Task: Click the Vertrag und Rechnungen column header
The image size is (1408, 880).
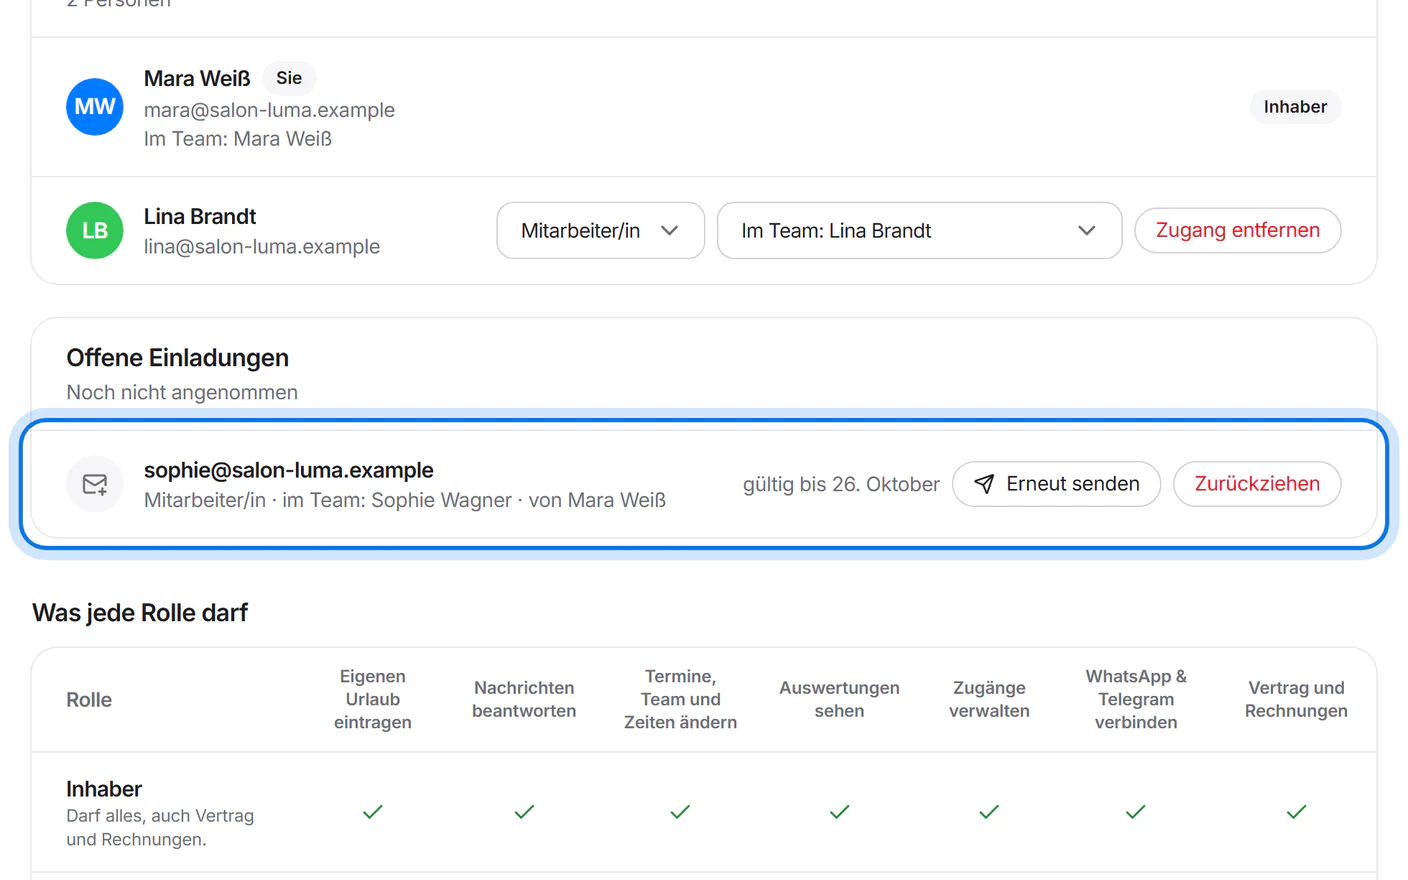Action: 1296,700
